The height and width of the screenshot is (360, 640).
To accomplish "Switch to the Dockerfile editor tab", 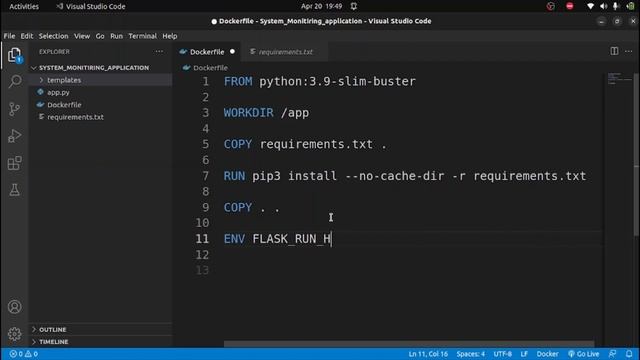I will [207, 52].
